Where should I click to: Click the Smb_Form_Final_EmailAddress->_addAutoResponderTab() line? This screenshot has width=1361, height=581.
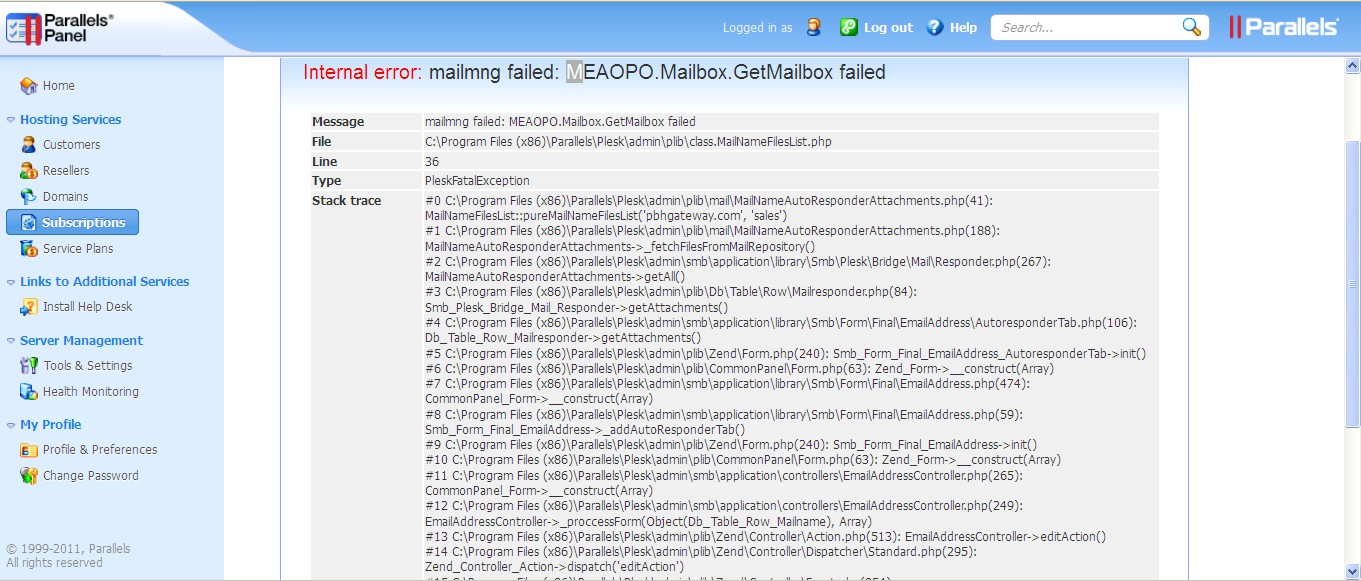point(585,430)
